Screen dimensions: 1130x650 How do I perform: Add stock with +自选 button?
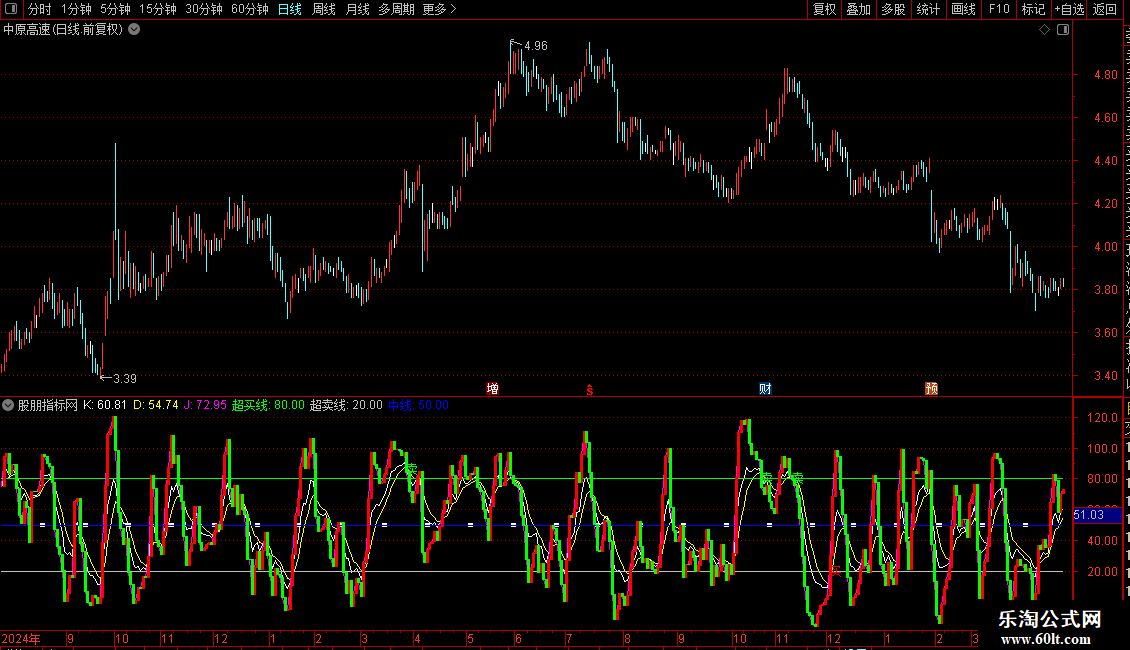point(1069,9)
